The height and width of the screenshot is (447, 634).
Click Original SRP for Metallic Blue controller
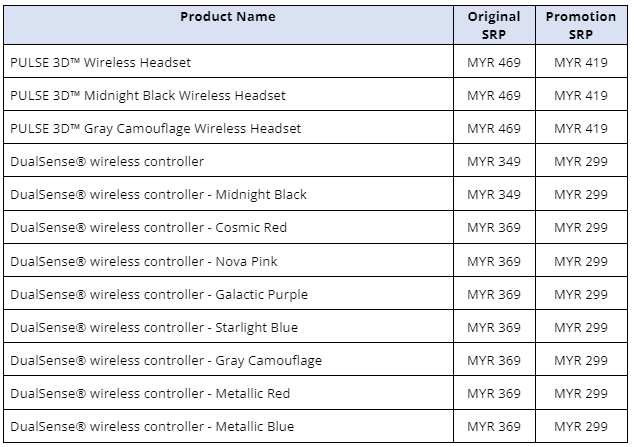494,427
